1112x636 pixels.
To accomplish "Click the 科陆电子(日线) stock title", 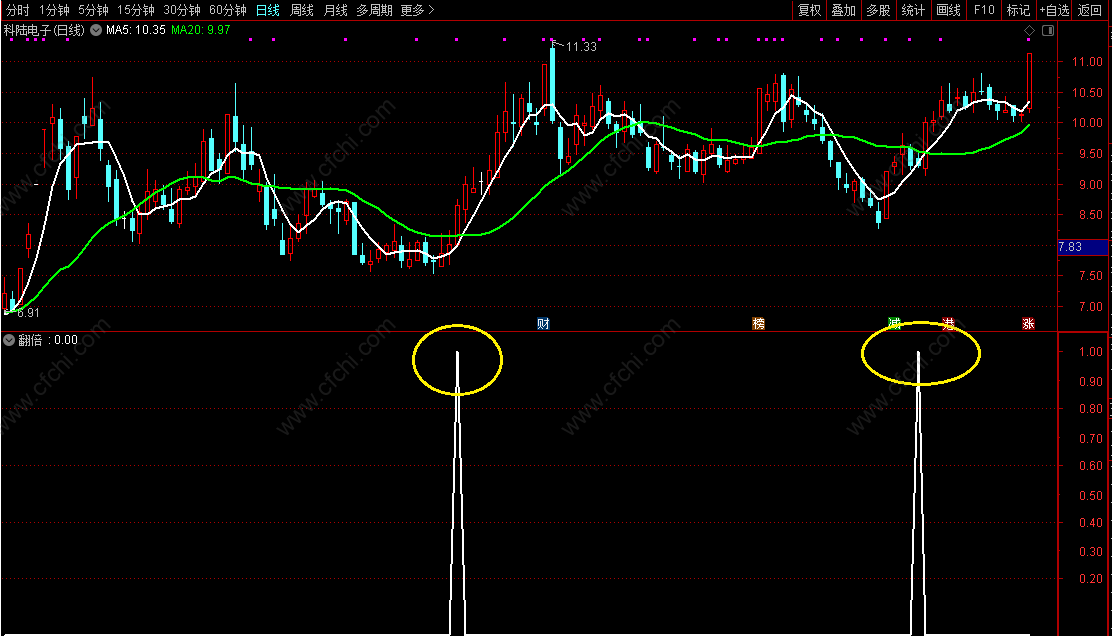I will pos(44,30).
